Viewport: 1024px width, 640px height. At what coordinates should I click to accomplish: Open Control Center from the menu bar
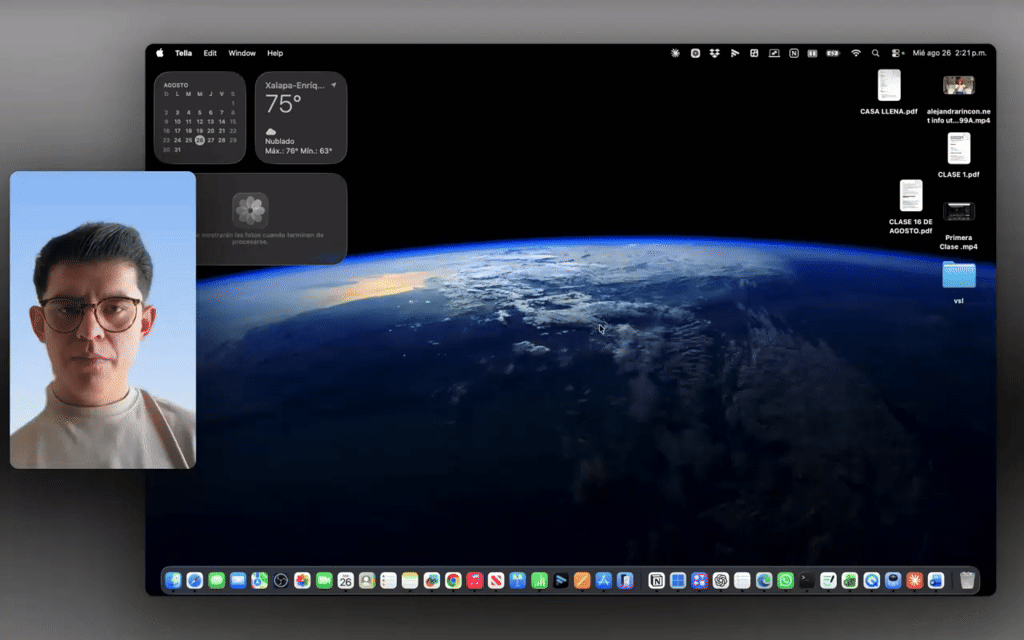point(896,54)
